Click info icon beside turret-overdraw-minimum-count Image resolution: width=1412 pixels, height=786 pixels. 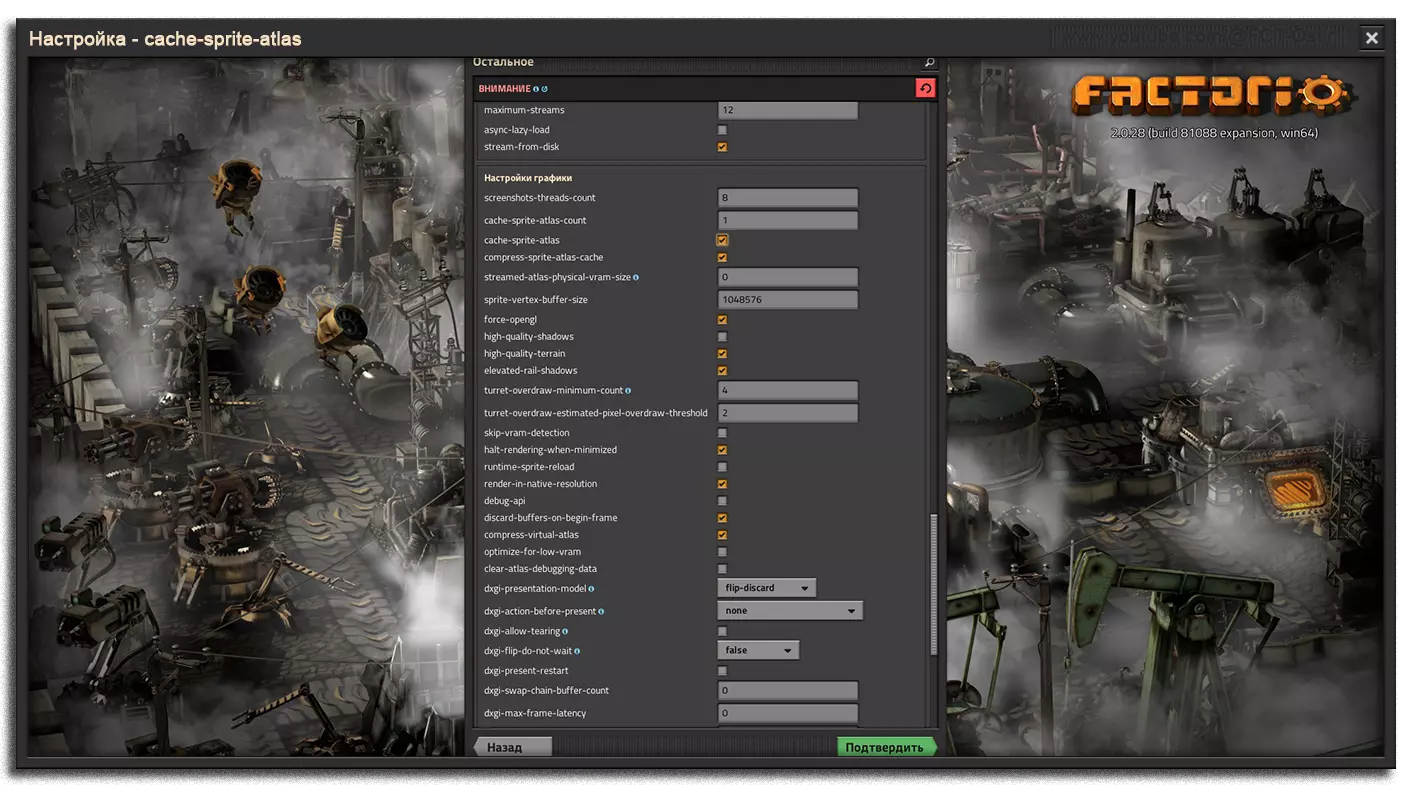coord(628,390)
